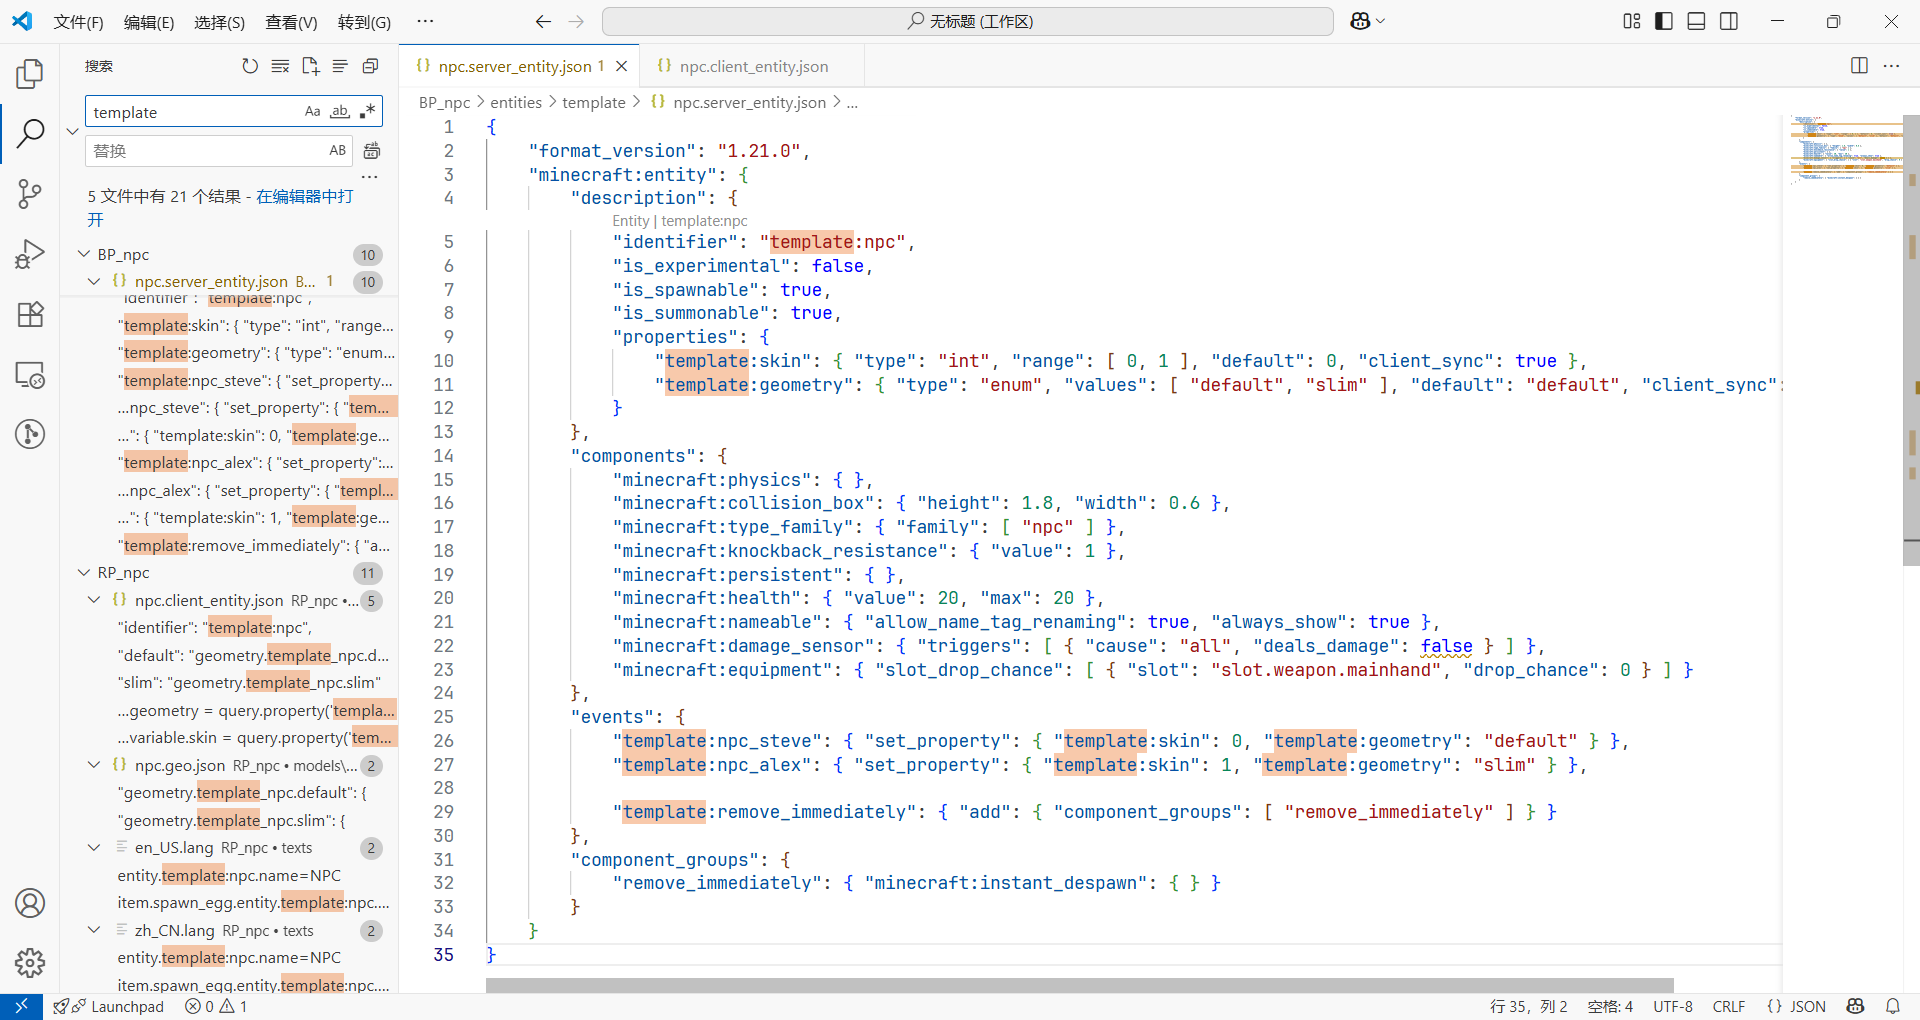The width and height of the screenshot is (1920, 1020).
Task: Open the Source Control view
Action: coord(30,194)
